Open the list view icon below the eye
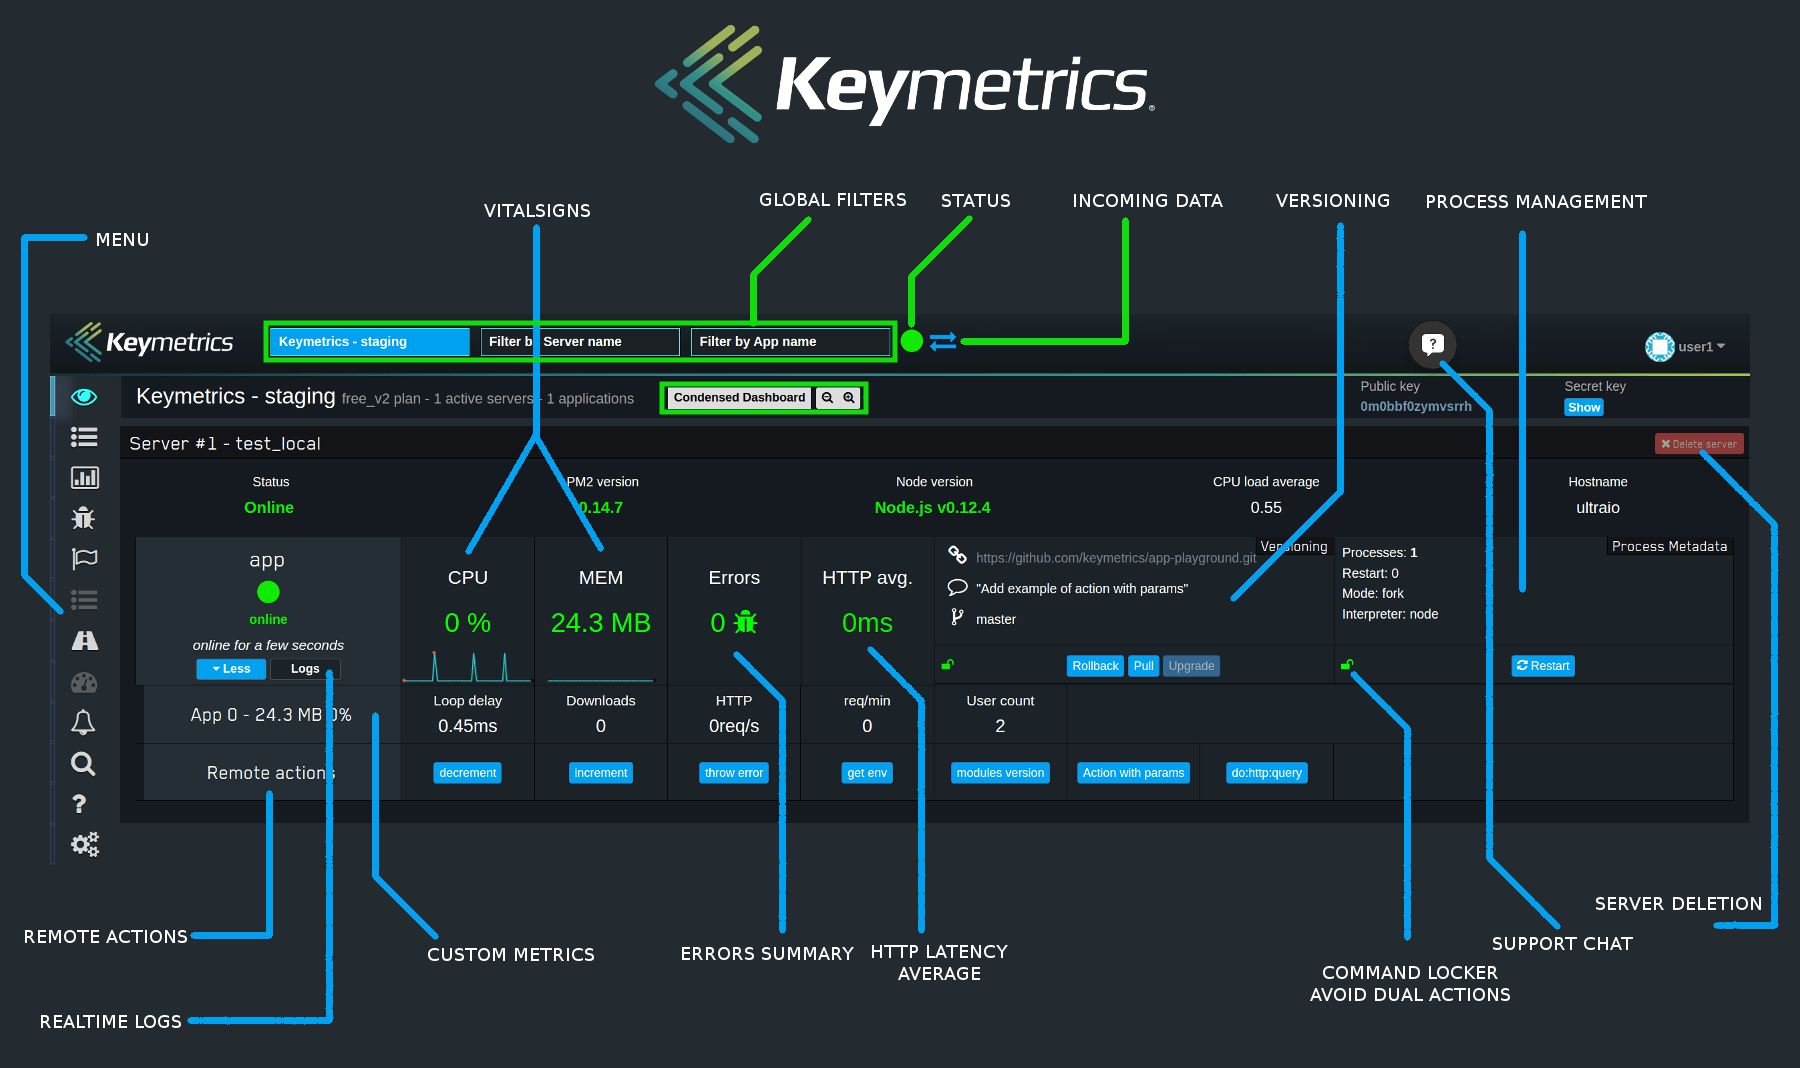 (84, 437)
